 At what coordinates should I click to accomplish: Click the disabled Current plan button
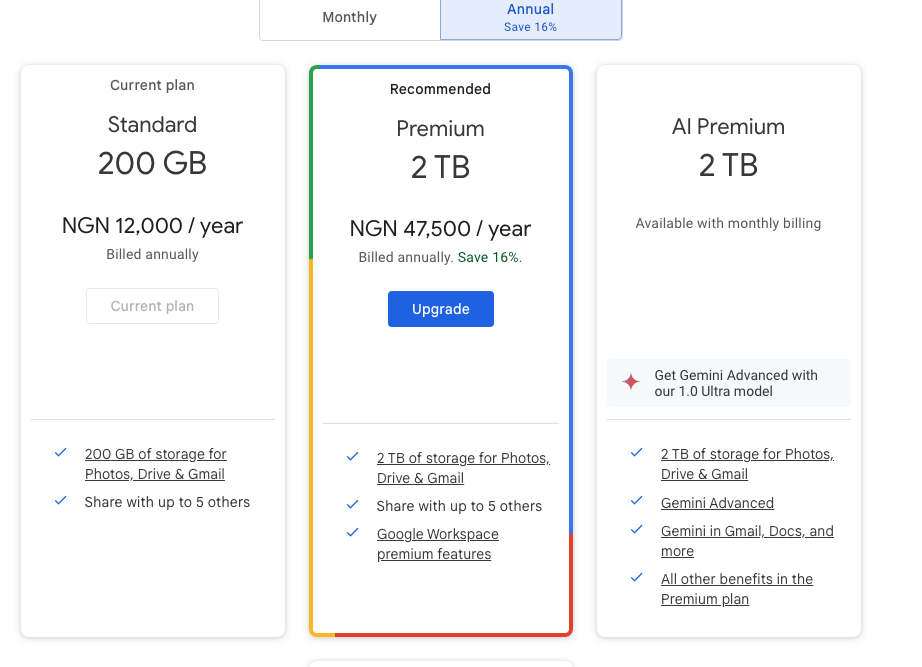tap(152, 306)
